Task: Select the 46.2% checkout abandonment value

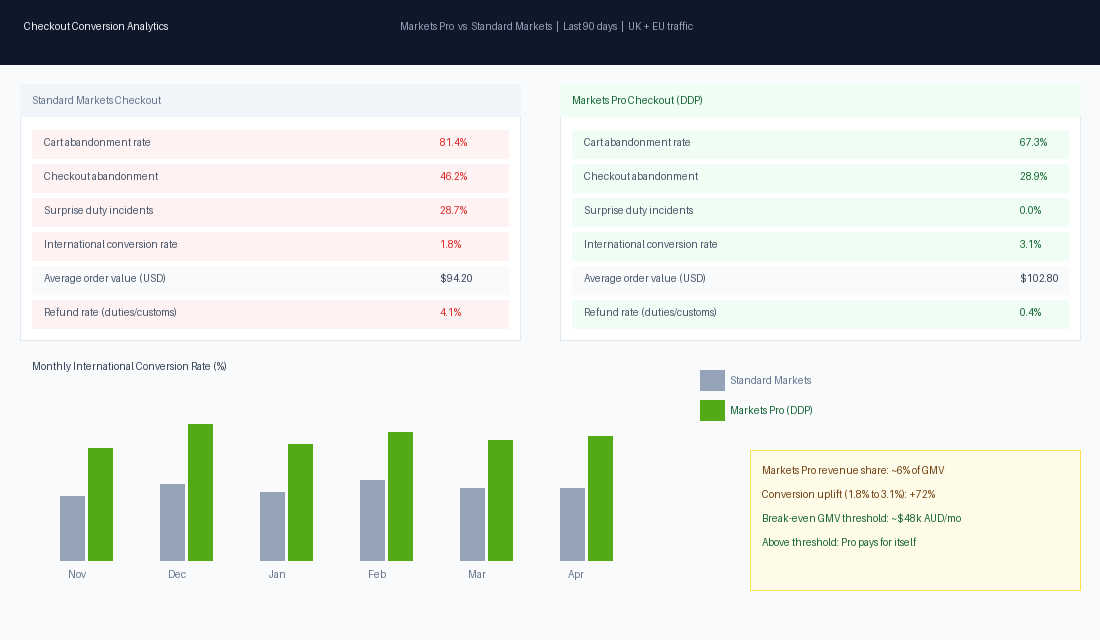Action: pyautogui.click(x=453, y=176)
